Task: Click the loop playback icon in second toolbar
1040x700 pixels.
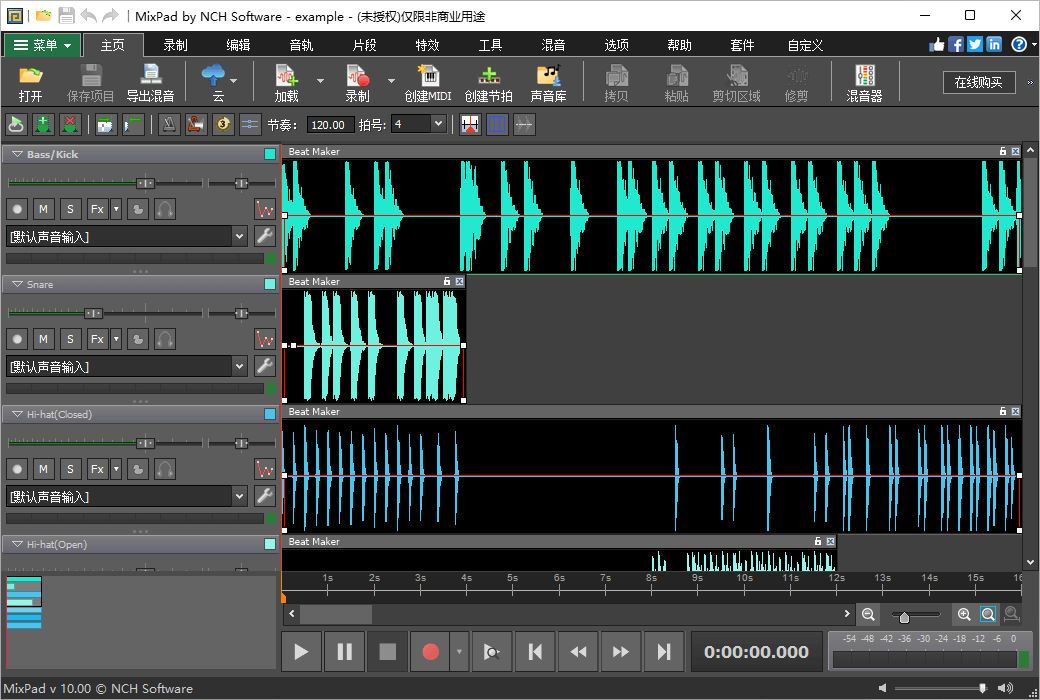Action: click(x=16, y=124)
